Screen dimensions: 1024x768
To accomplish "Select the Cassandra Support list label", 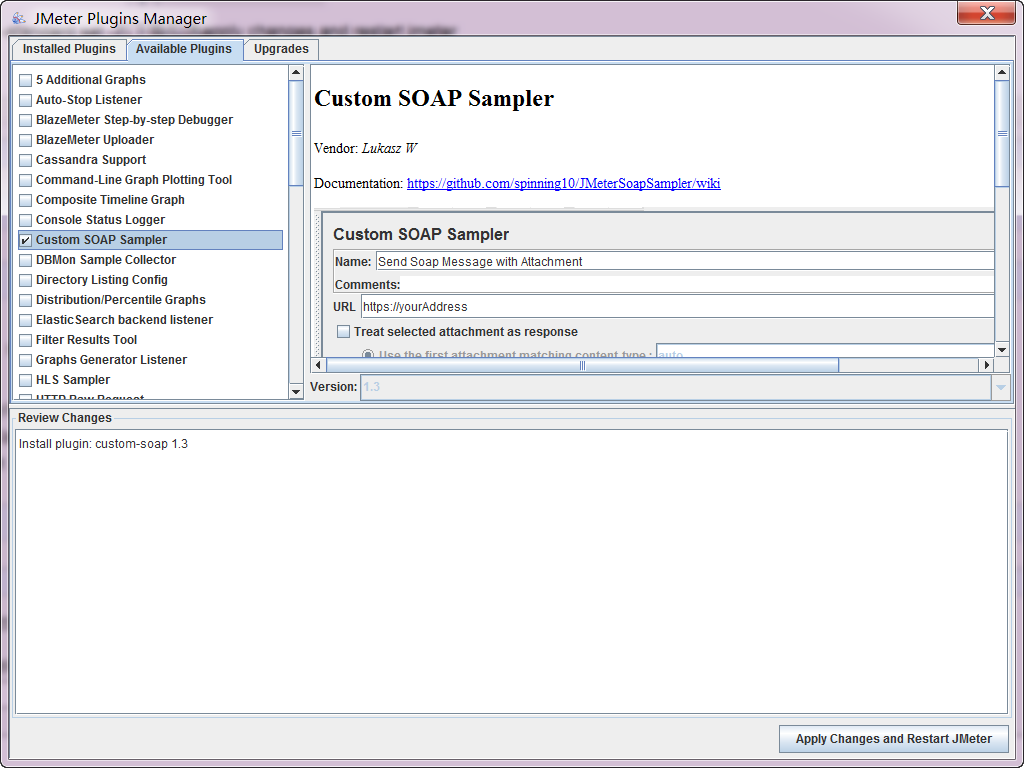I will (91, 160).
